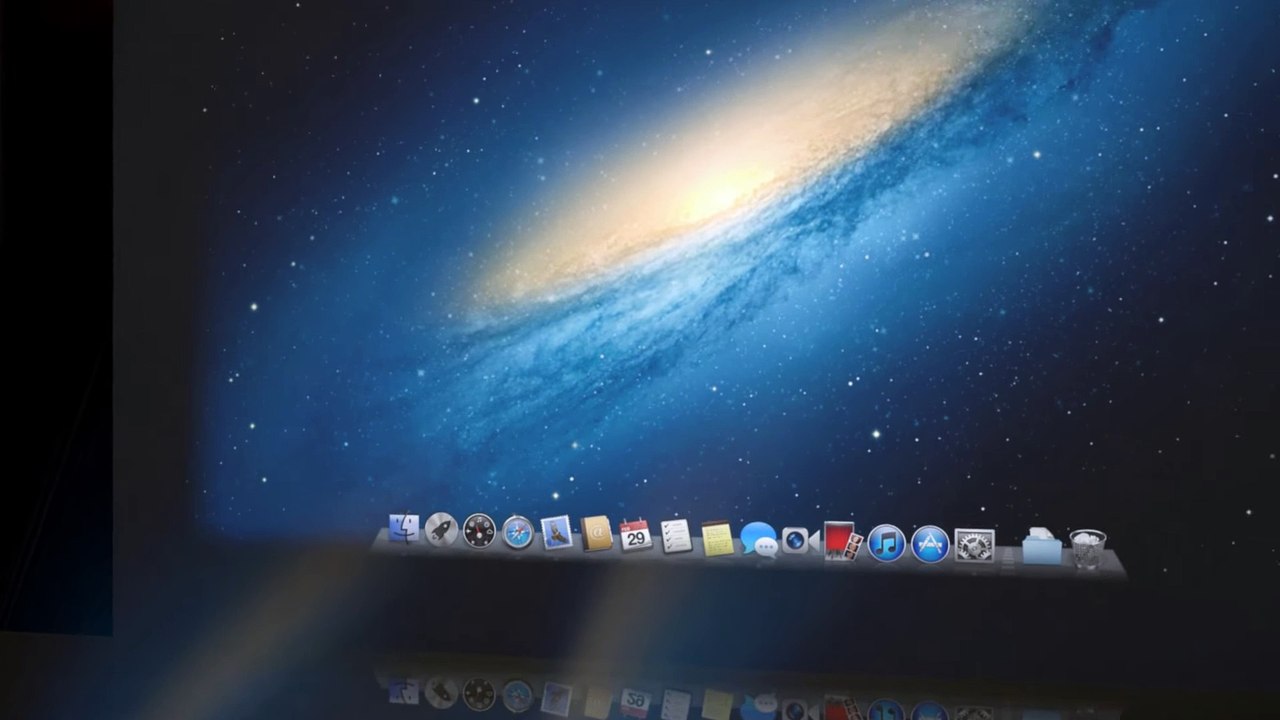Launch FaceTime camera icon in Dock

[800, 540]
